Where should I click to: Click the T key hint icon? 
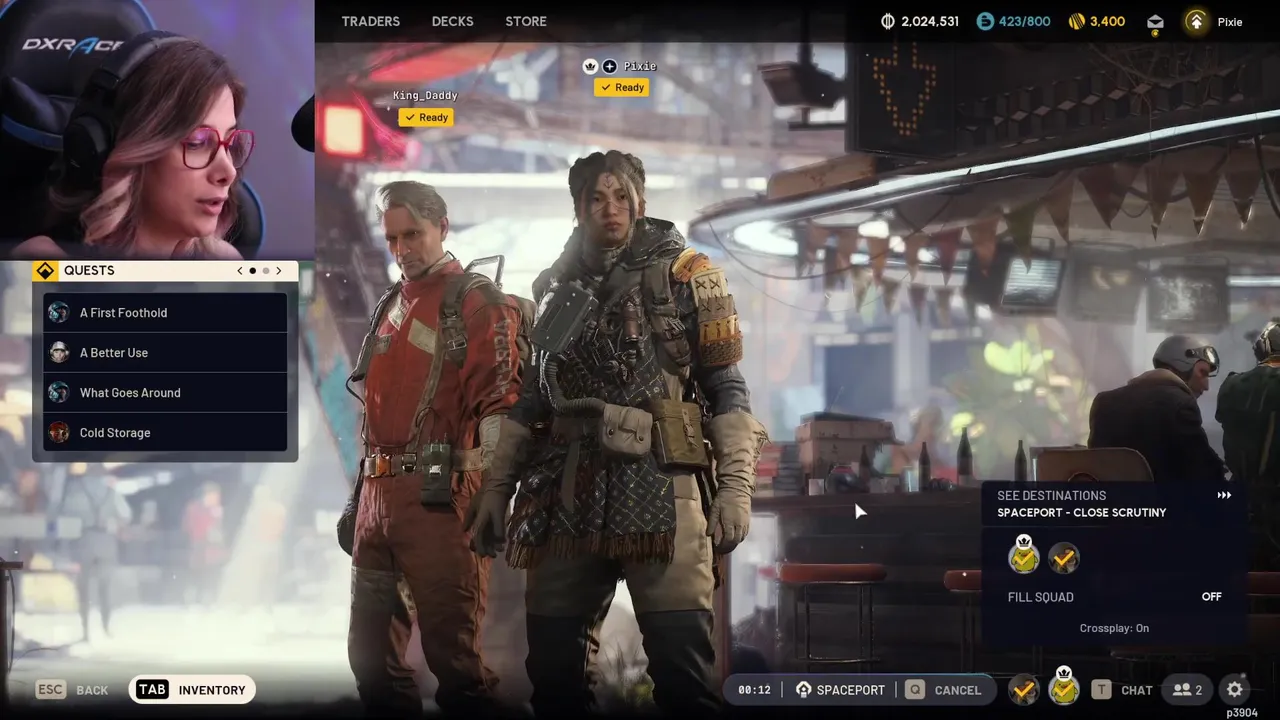[x=1101, y=690]
